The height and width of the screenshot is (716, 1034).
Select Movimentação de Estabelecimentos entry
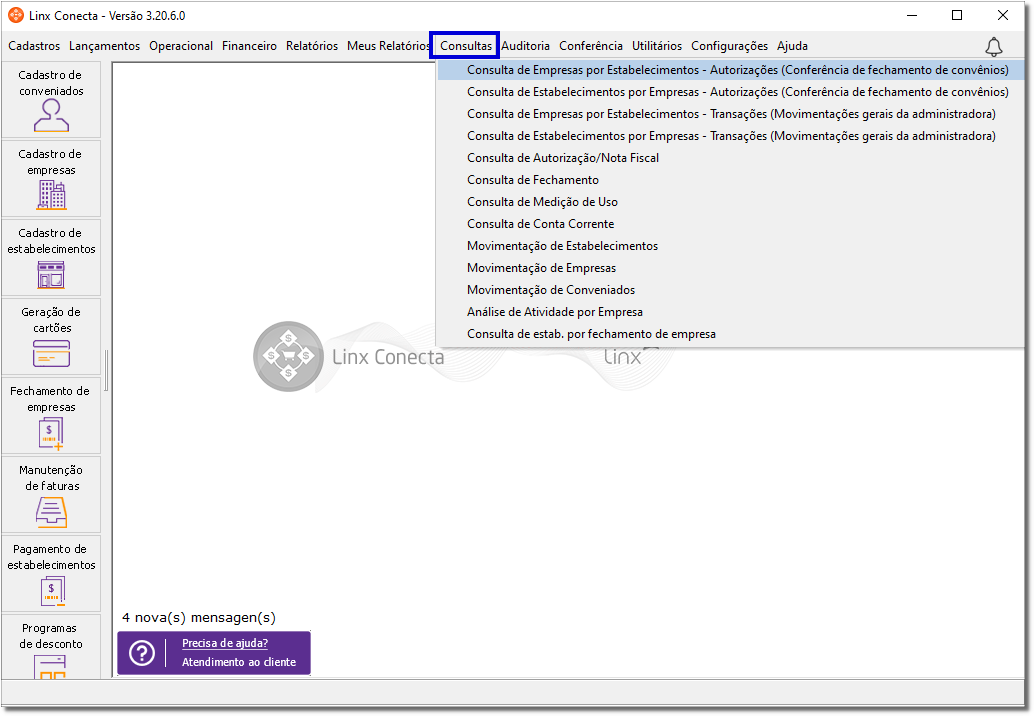[x=731, y=246]
